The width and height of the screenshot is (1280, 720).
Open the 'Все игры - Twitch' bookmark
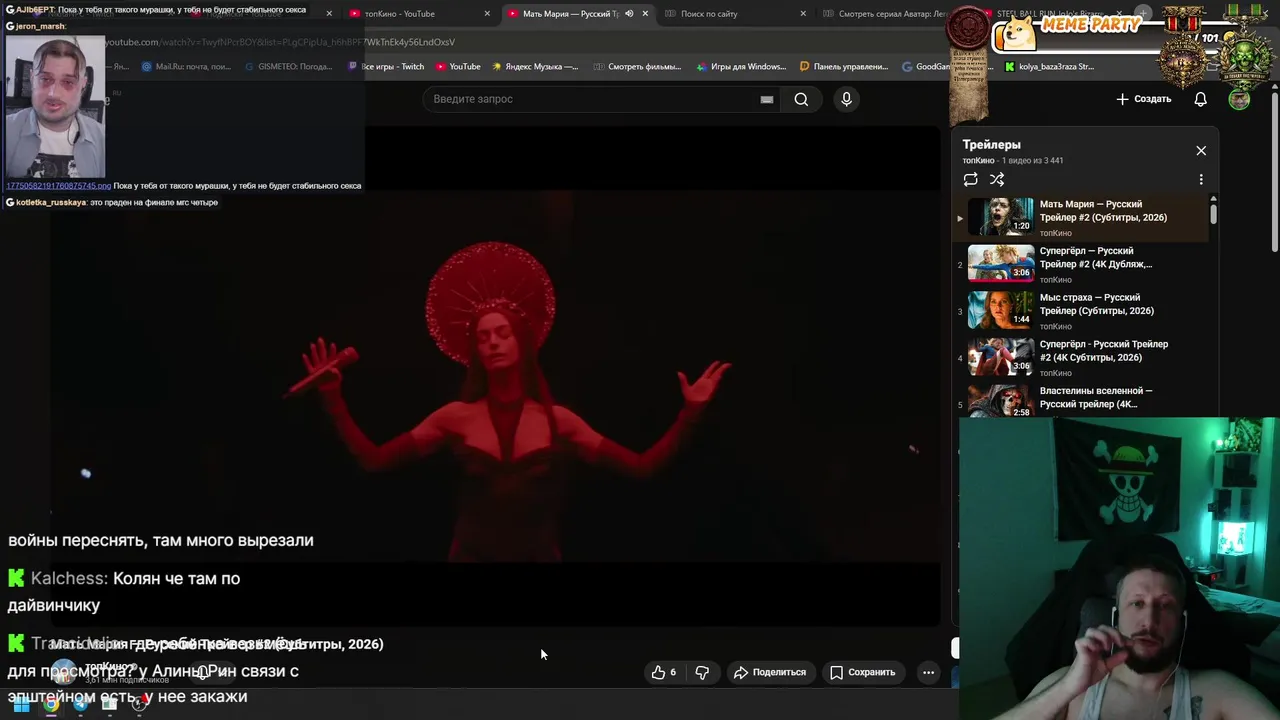point(385,67)
